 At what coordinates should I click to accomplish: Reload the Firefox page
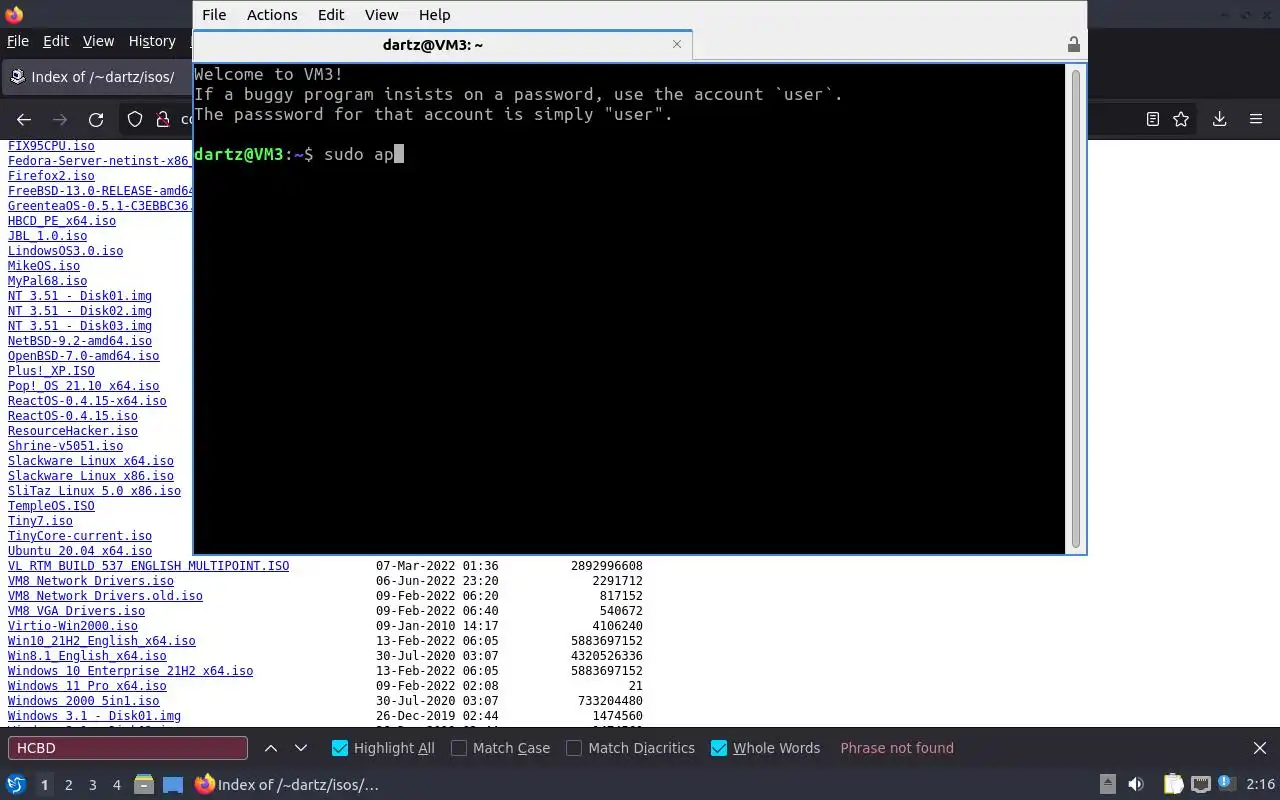96,119
